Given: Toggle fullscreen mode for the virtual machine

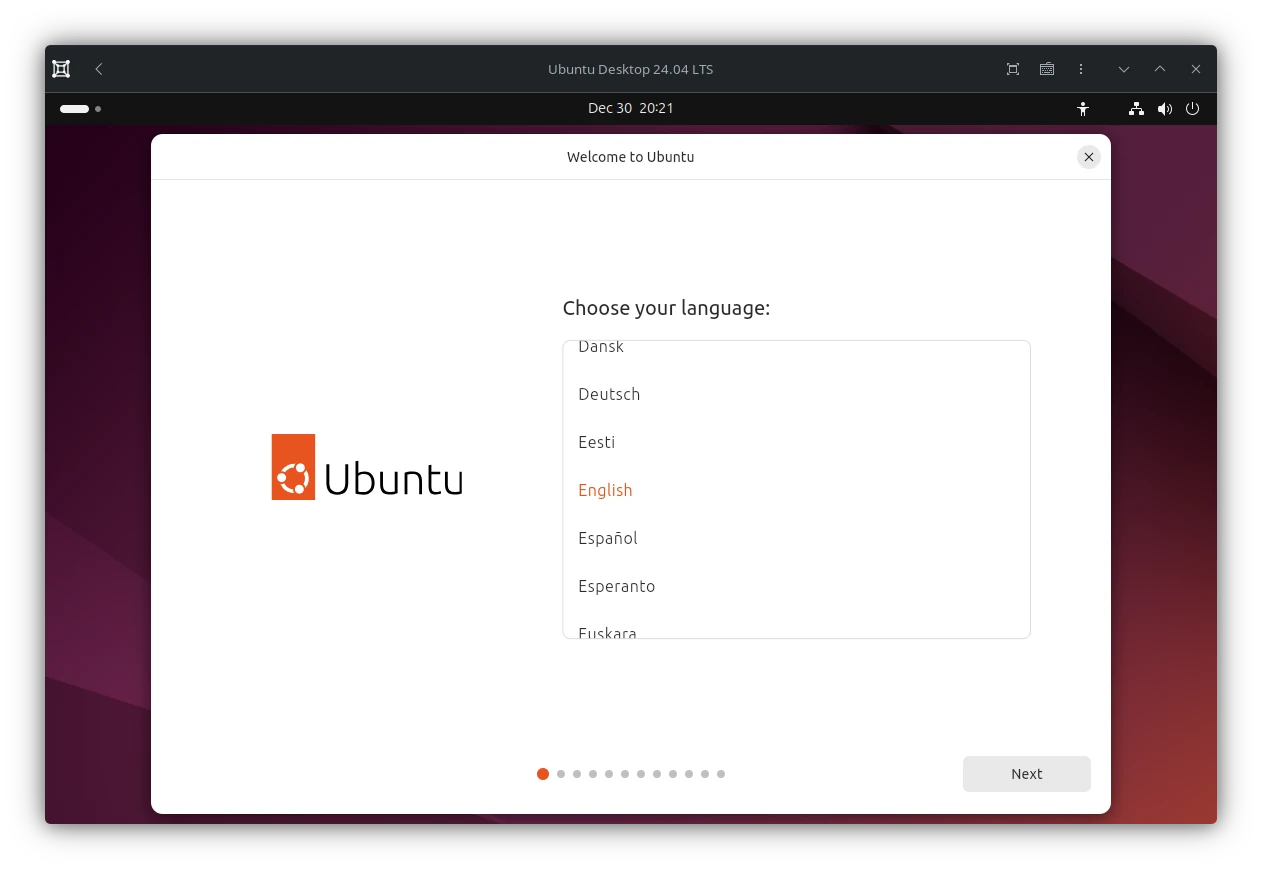Looking at the screenshot, I should (x=1013, y=69).
